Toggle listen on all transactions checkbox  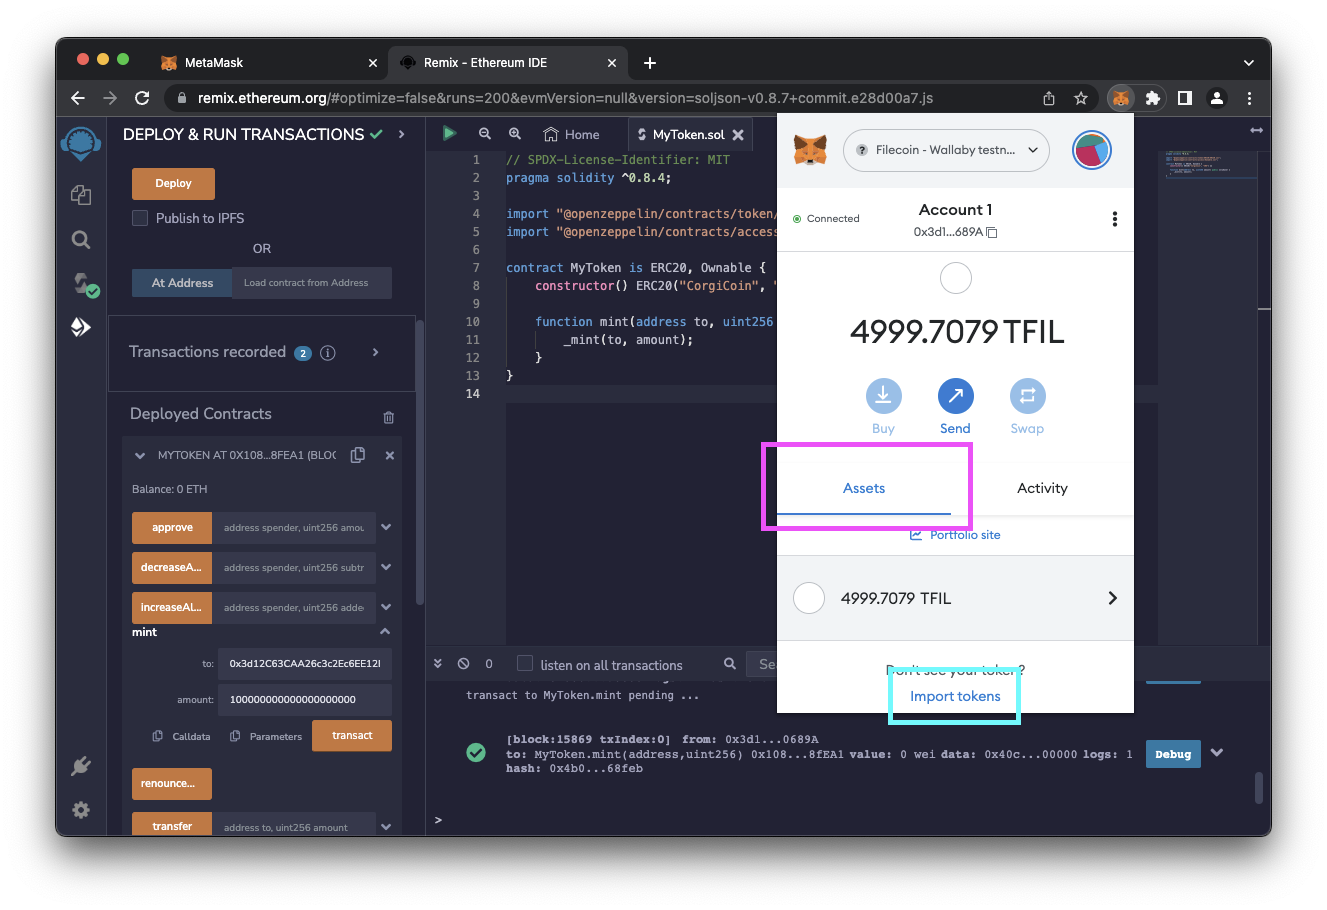[524, 663]
